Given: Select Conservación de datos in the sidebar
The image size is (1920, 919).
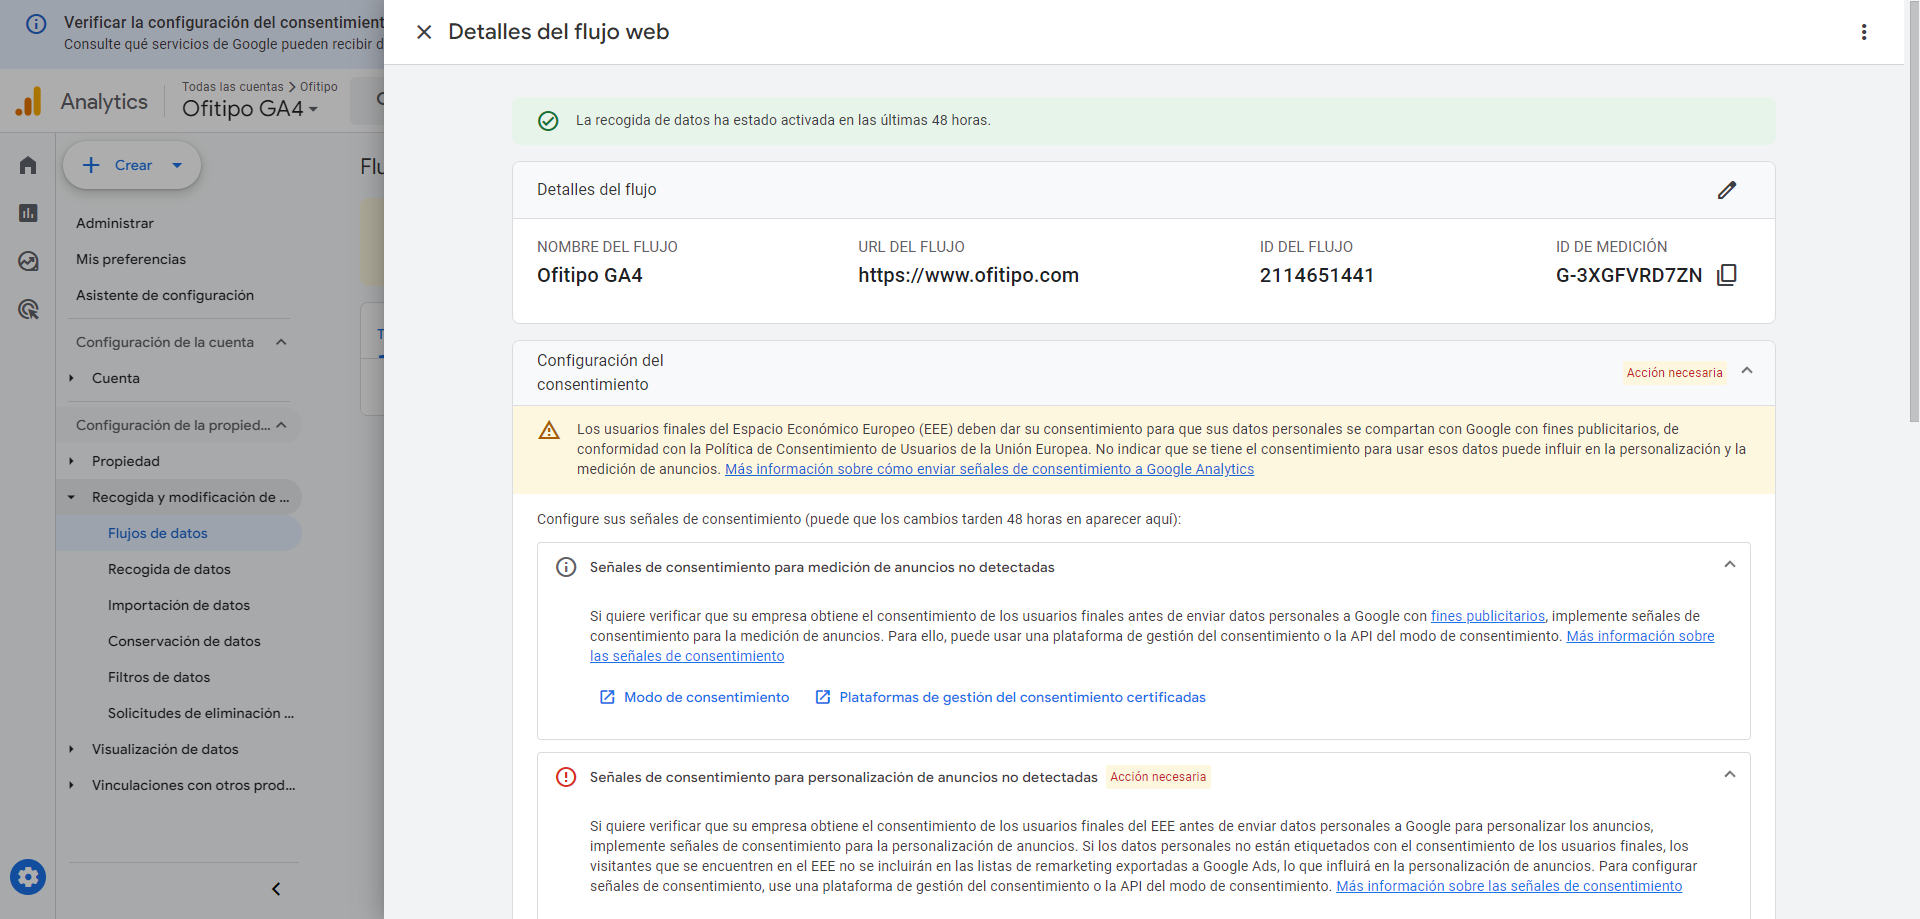Looking at the screenshot, I should 184,641.
